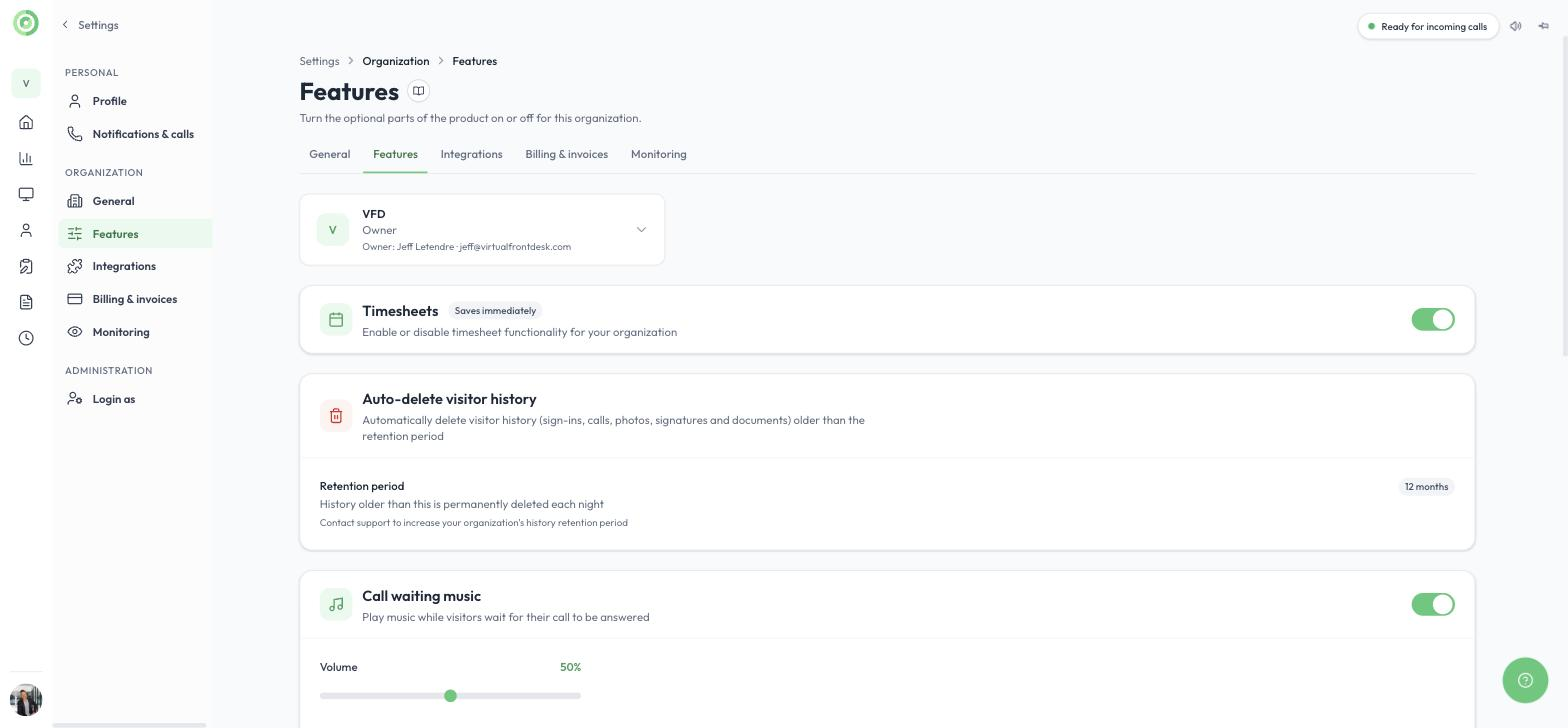Switch to the Integrations tab
Viewport: 1568px width, 728px height.
pos(471,154)
